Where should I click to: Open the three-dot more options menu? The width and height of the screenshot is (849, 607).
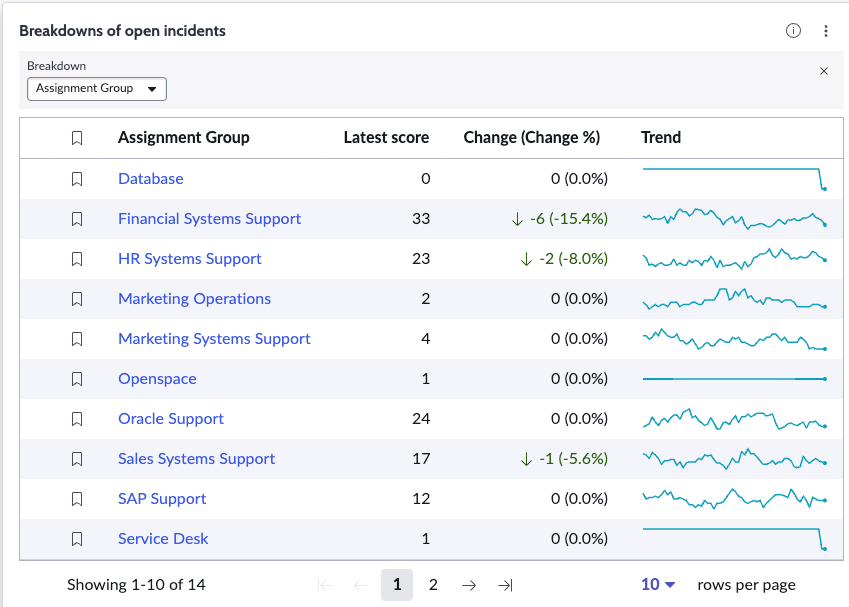[826, 31]
